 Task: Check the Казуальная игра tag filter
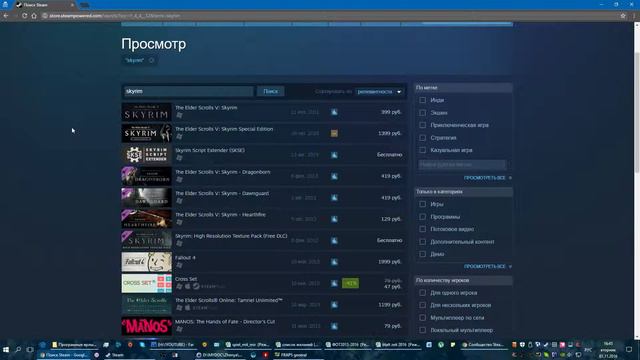coord(422,150)
